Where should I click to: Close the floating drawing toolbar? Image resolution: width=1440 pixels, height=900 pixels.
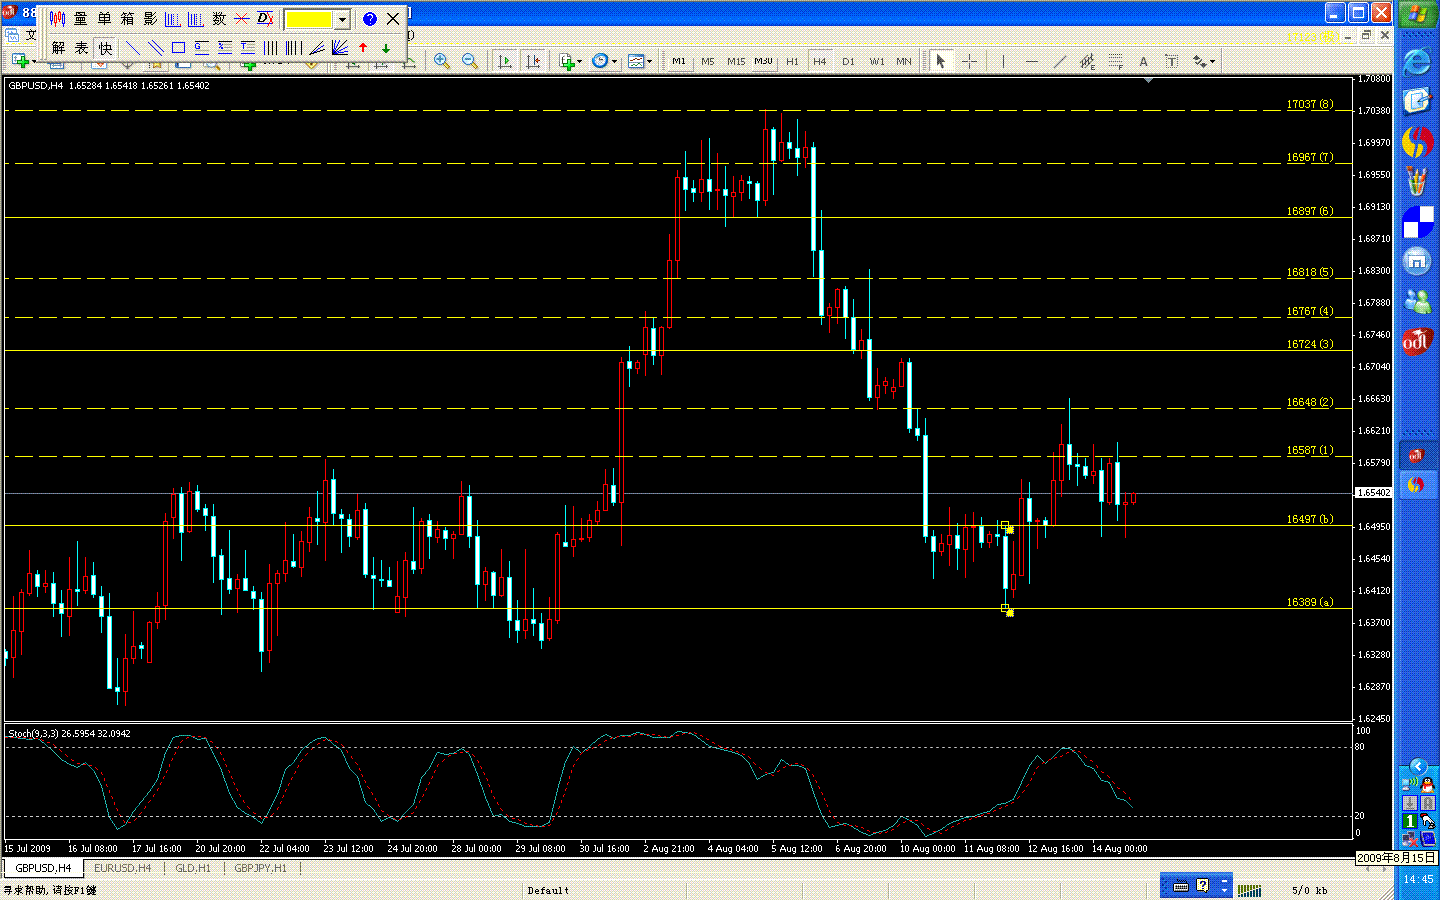tap(393, 19)
